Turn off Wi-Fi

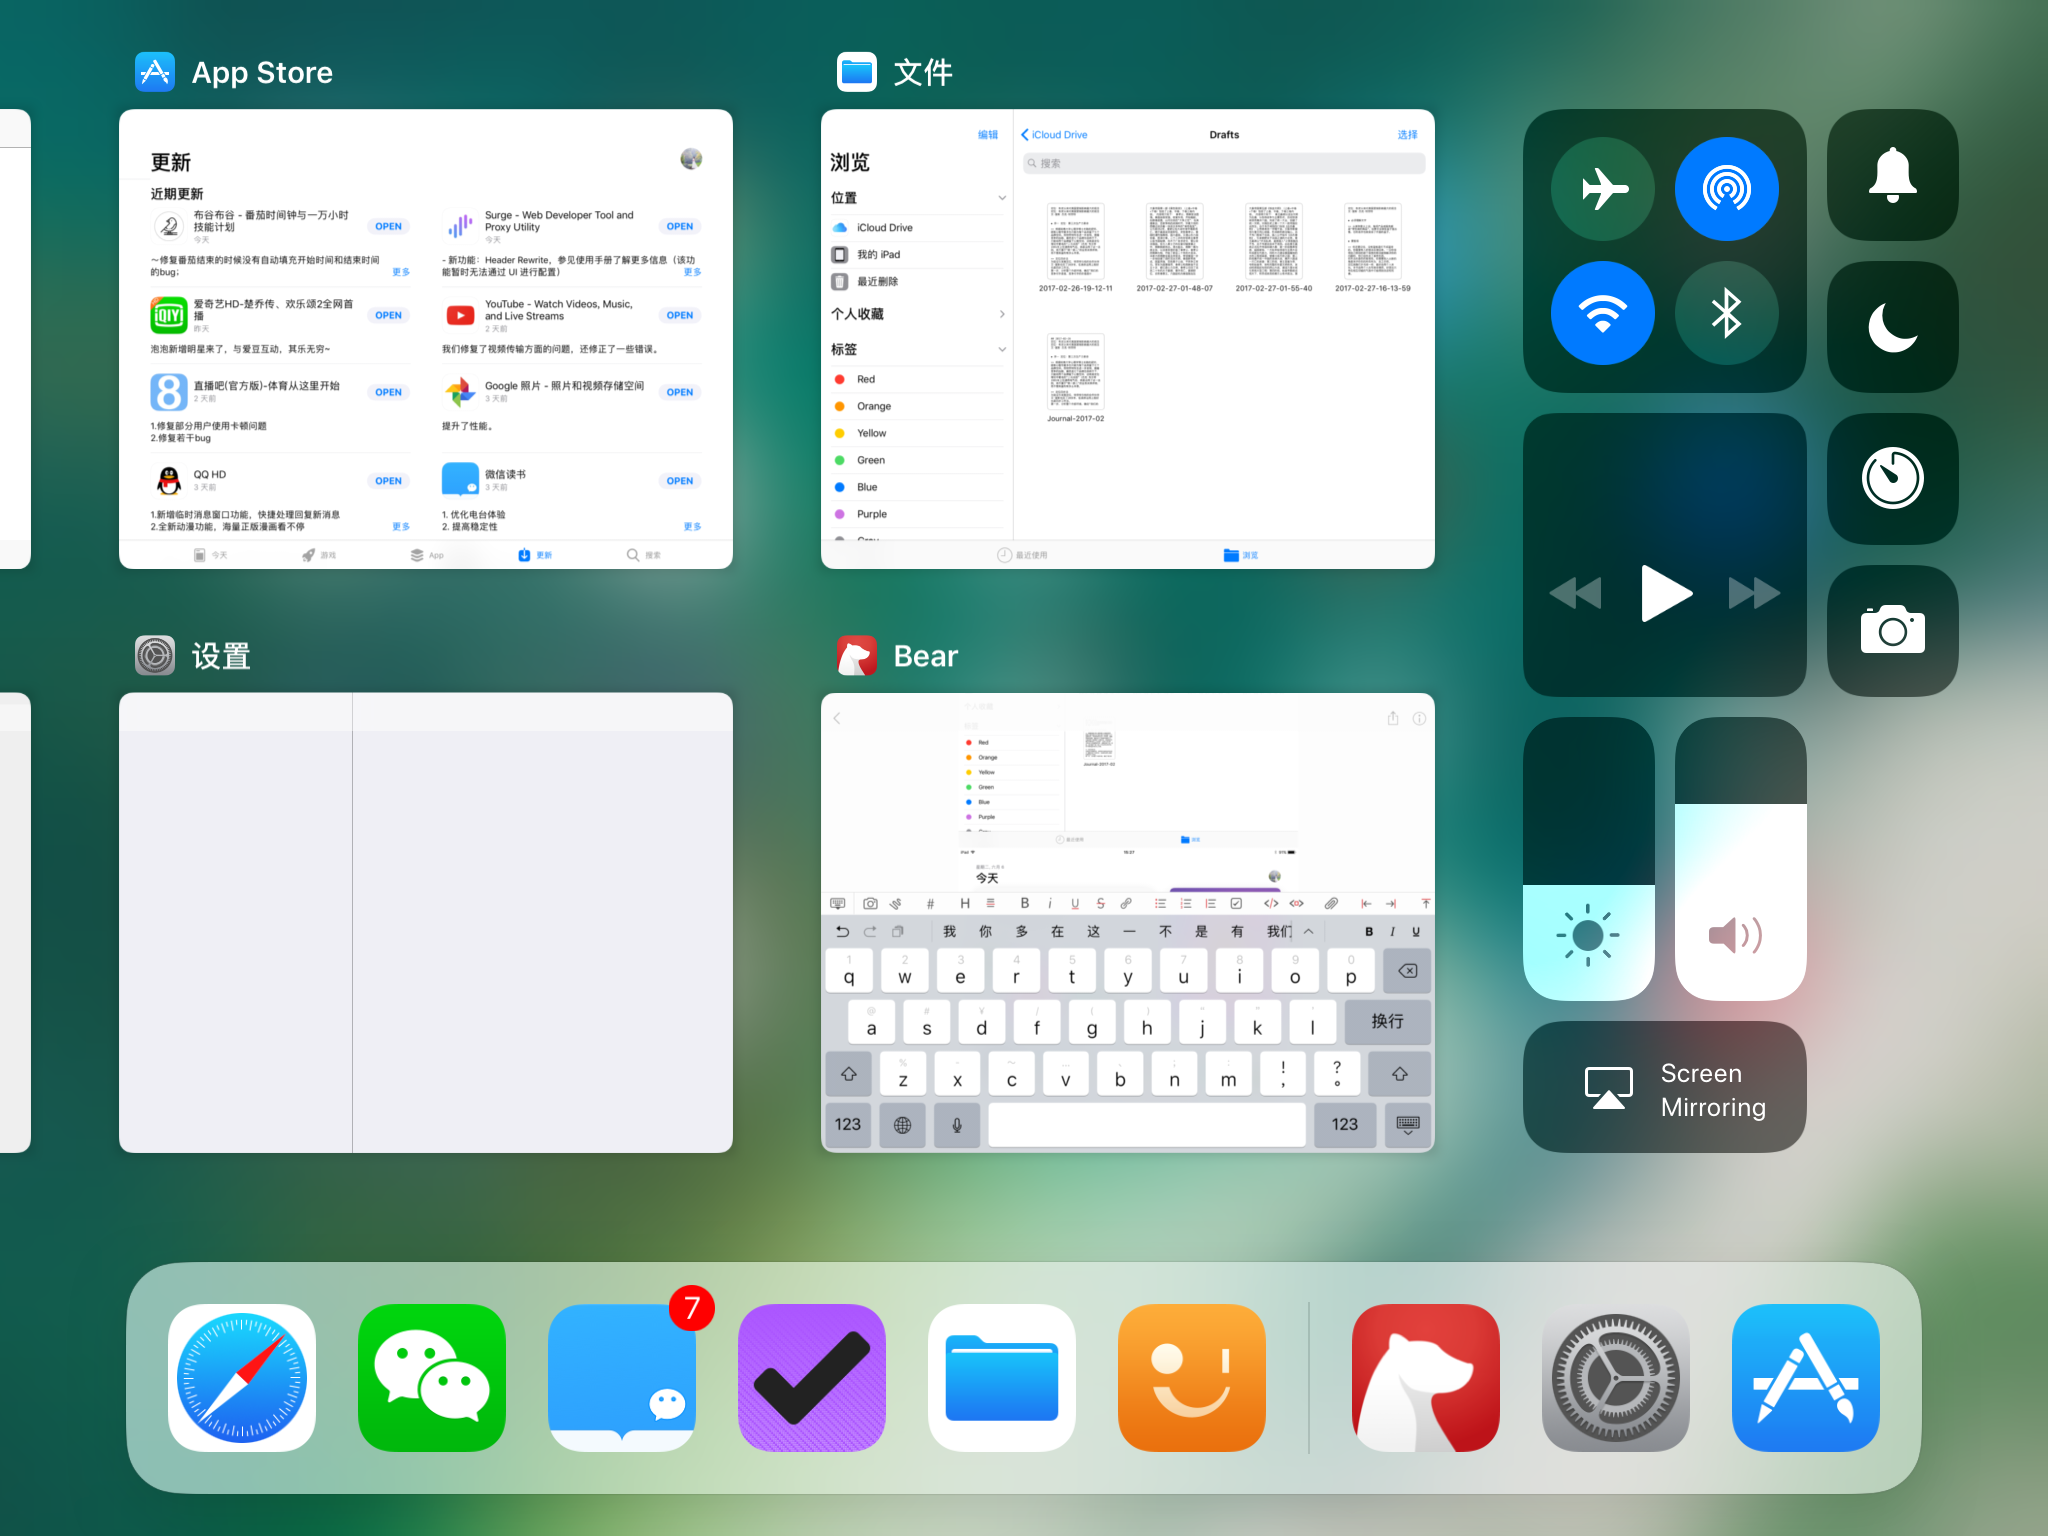(1603, 313)
